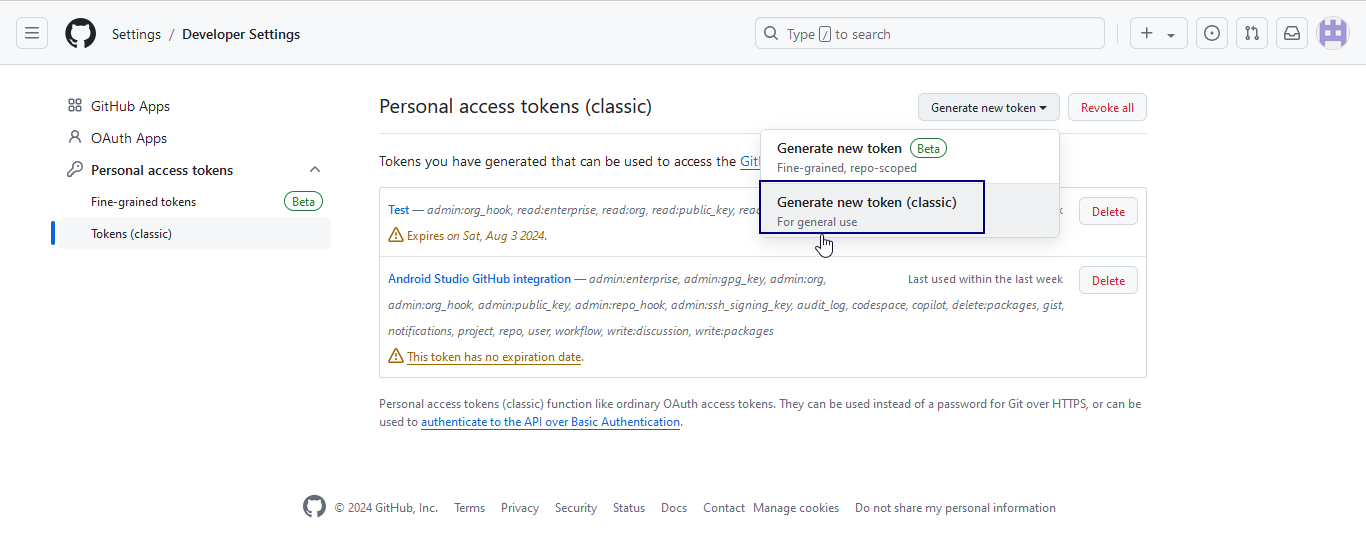Click the Personal access tokens (classic) heading
Viewport: 1366px width, 542px height.
click(x=515, y=107)
